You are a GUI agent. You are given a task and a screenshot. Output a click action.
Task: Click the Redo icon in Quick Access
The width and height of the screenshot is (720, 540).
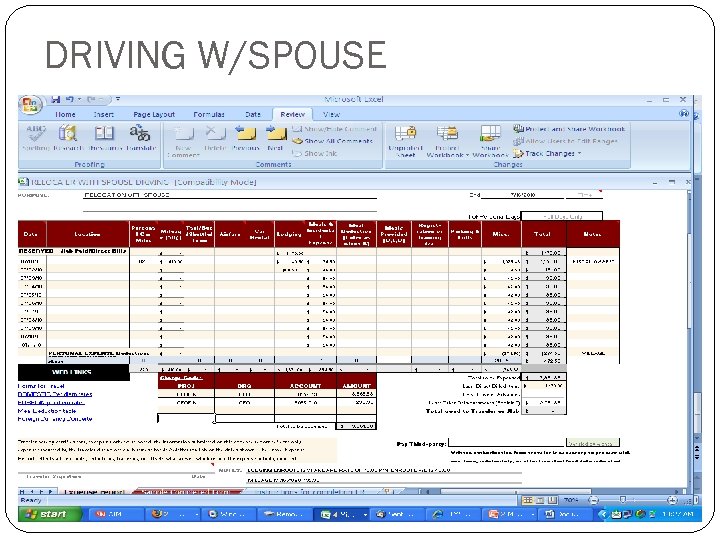click(92, 99)
